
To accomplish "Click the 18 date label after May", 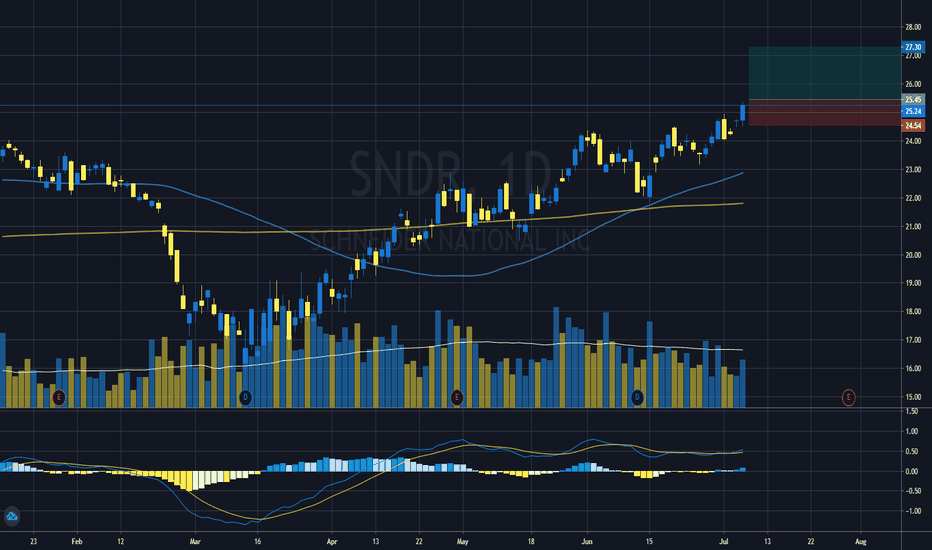I will pos(531,542).
